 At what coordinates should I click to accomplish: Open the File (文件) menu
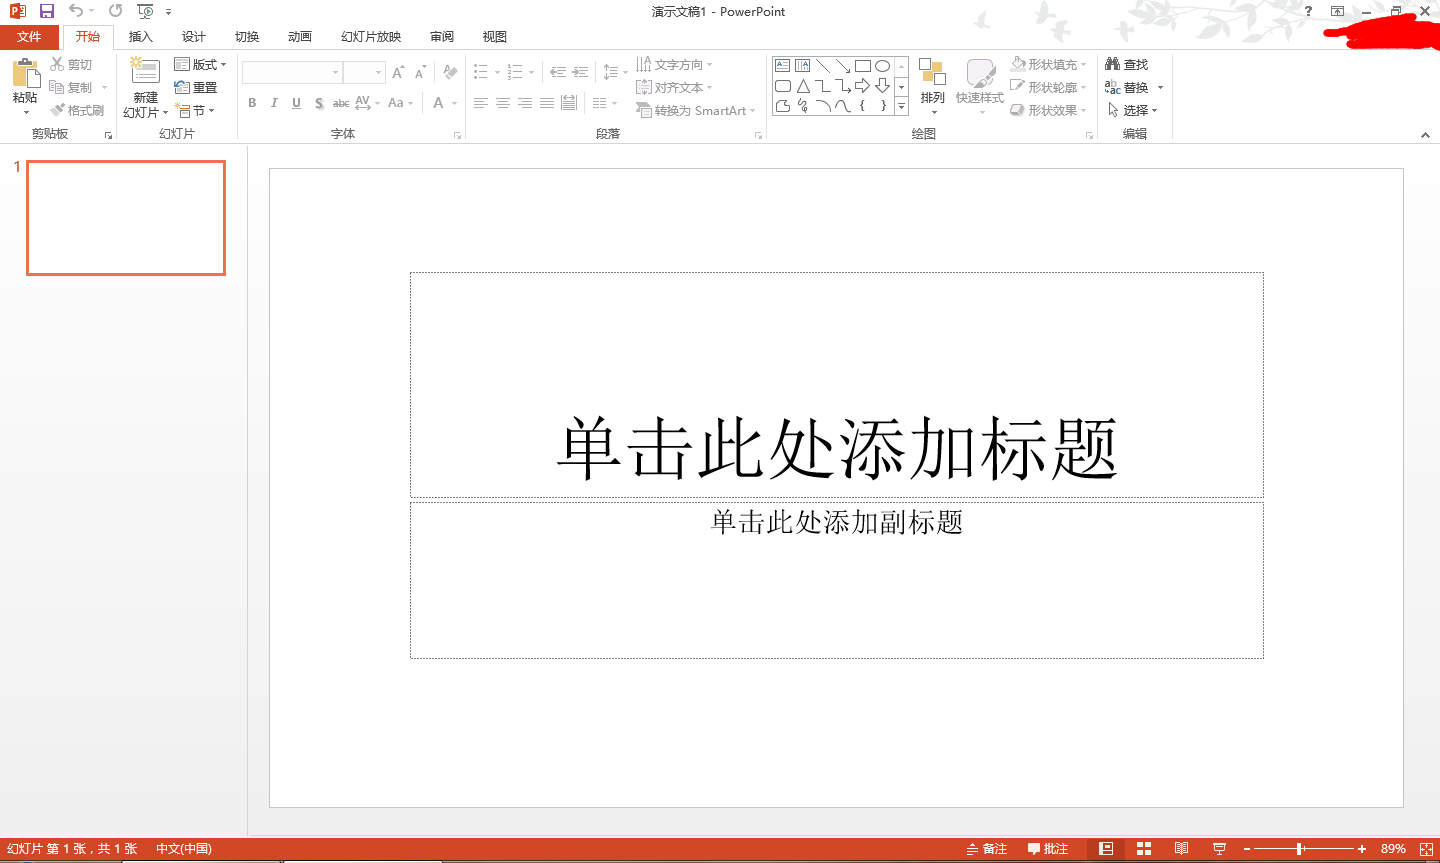[30, 37]
